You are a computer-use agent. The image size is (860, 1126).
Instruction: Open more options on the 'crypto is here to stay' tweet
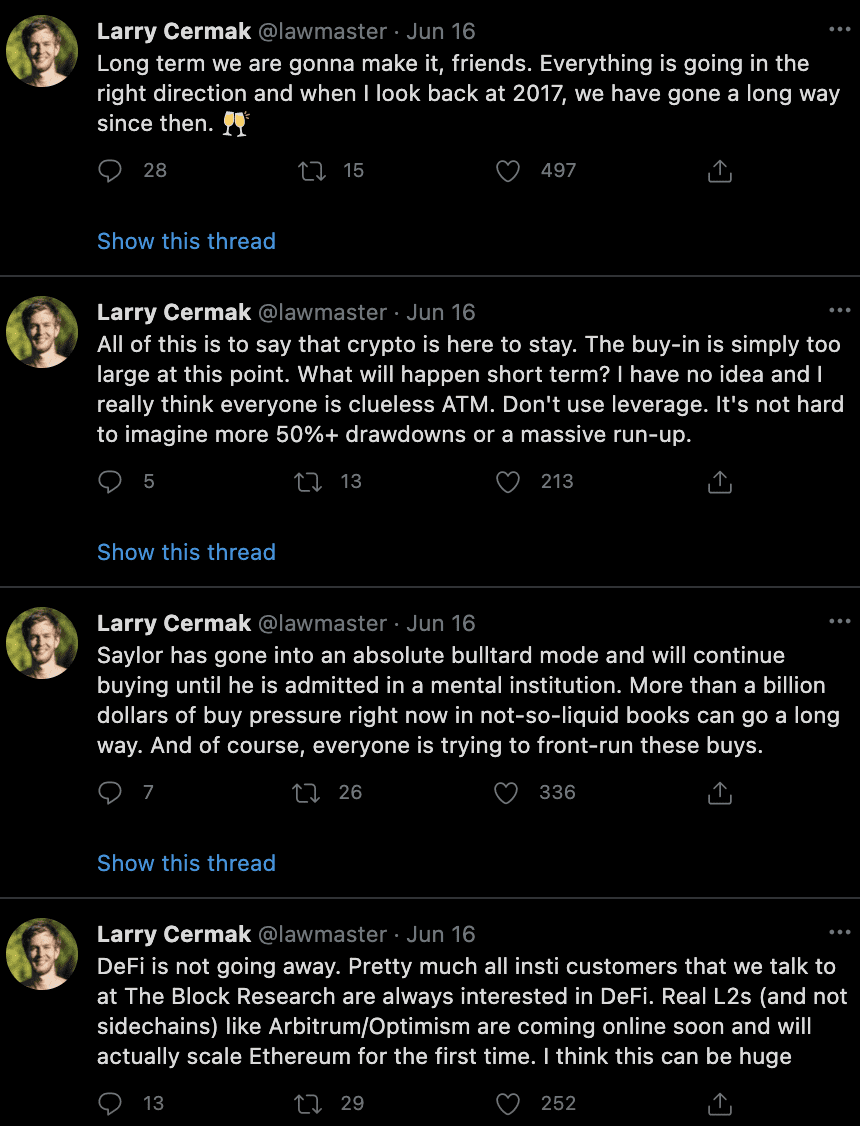click(839, 310)
